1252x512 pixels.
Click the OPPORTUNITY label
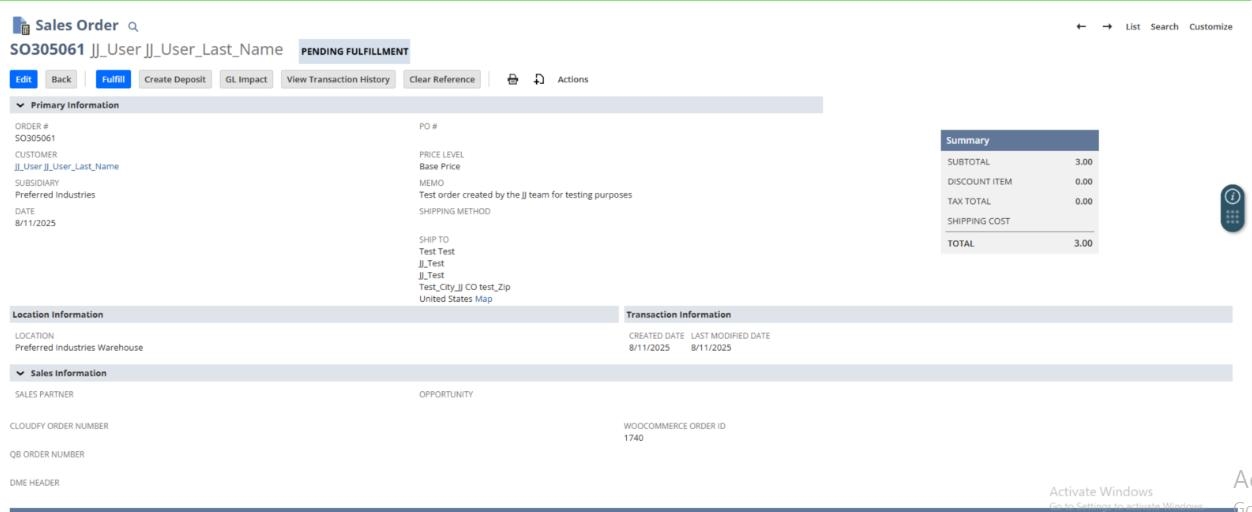coord(446,394)
